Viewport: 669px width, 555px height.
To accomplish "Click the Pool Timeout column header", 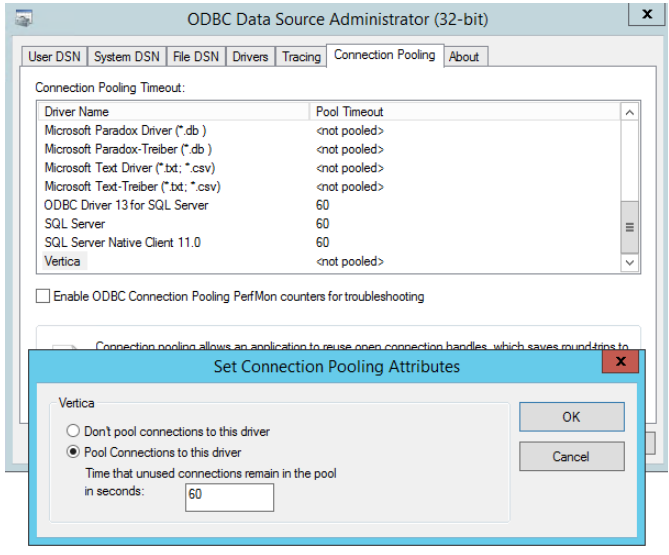I will pyautogui.click(x=465, y=112).
